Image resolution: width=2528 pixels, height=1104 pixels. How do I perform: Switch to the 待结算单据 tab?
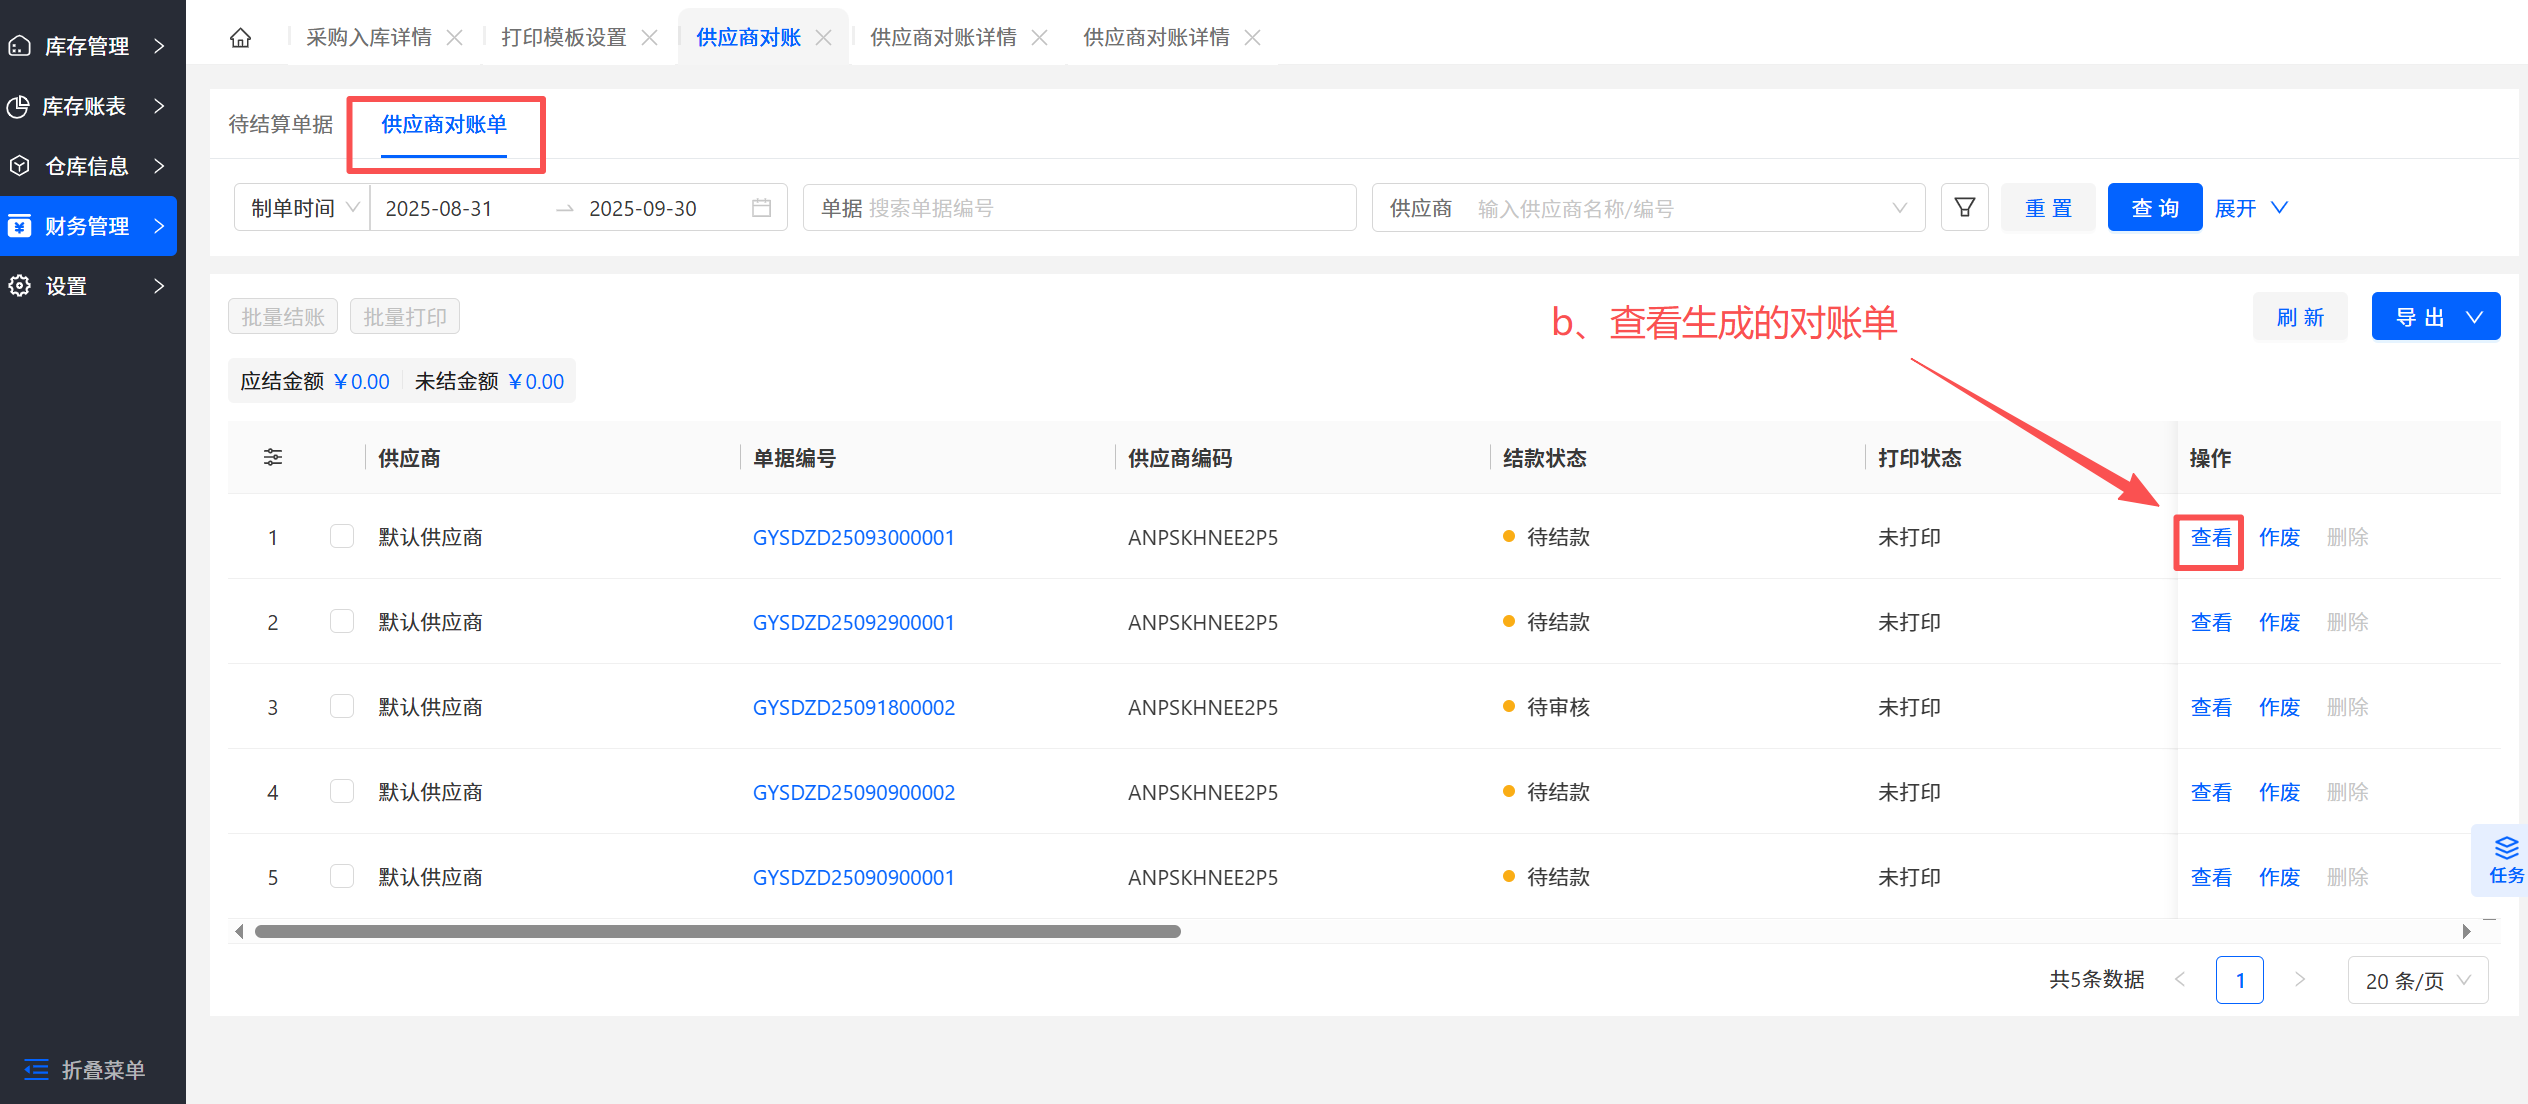pyautogui.click(x=281, y=125)
